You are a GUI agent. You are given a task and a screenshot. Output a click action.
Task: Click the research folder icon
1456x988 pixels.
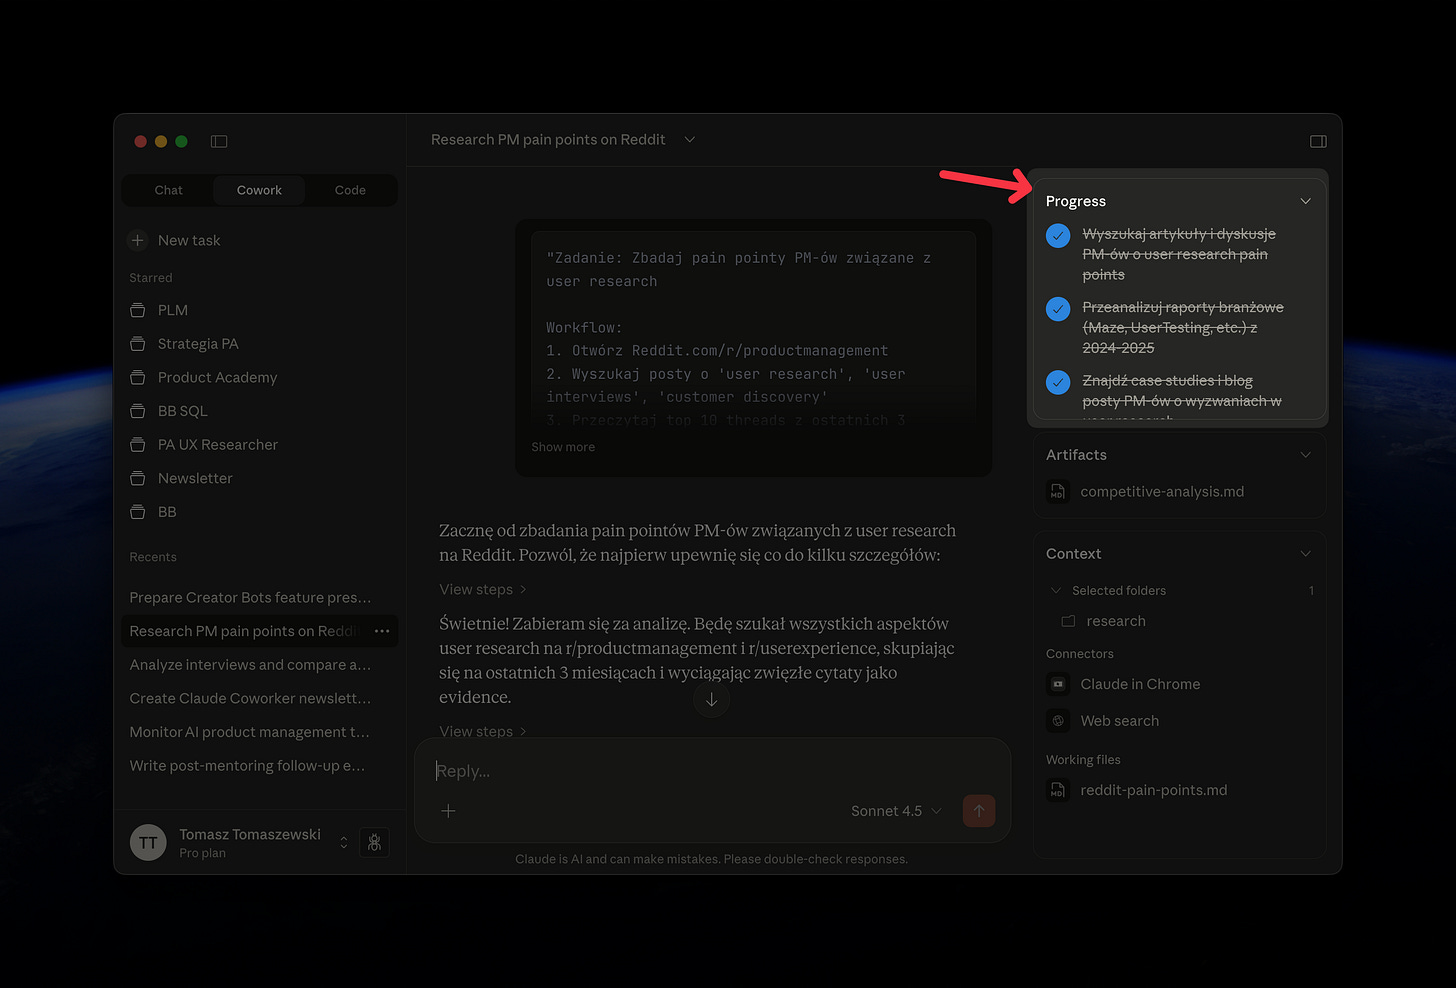click(1068, 621)
